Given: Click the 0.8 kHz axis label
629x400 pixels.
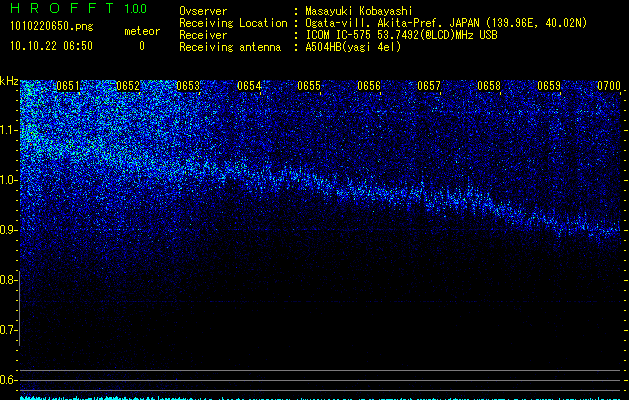Looking at the screenshot, I should tap(8, 280).
